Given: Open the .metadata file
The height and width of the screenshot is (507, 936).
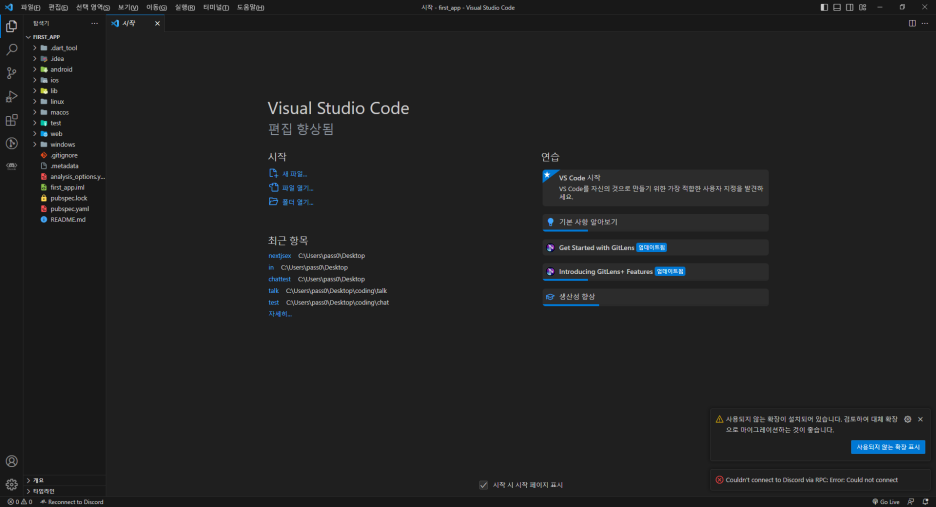Looking at the screenshot, I should (64, 166).
